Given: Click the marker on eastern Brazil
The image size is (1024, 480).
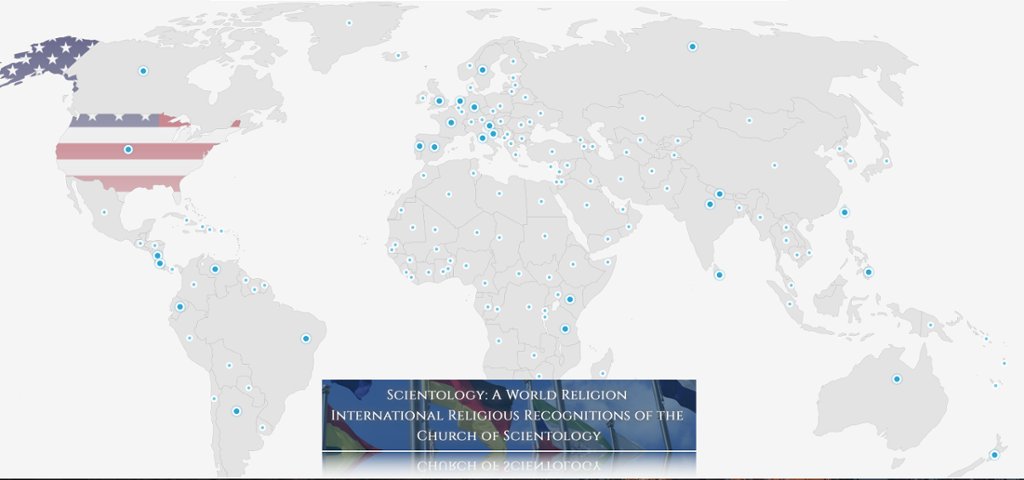Looking at the screenshot, I should [306, 338].
